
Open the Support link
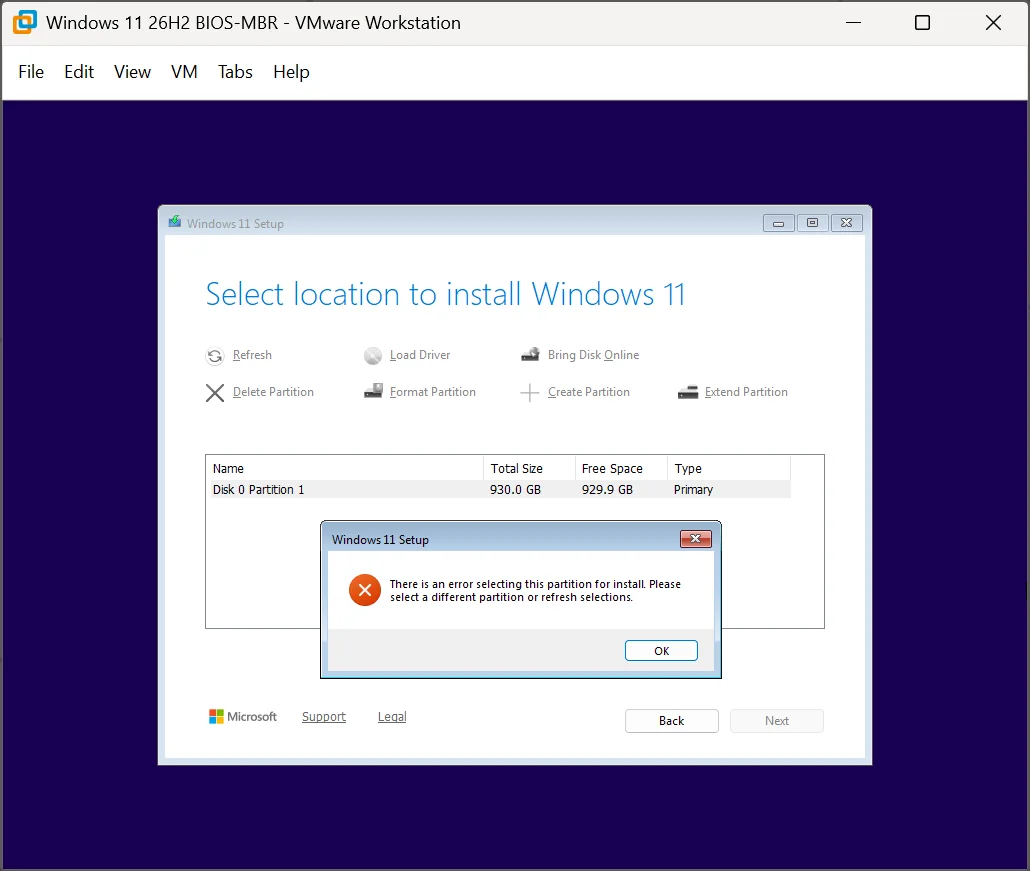(324, 717)
